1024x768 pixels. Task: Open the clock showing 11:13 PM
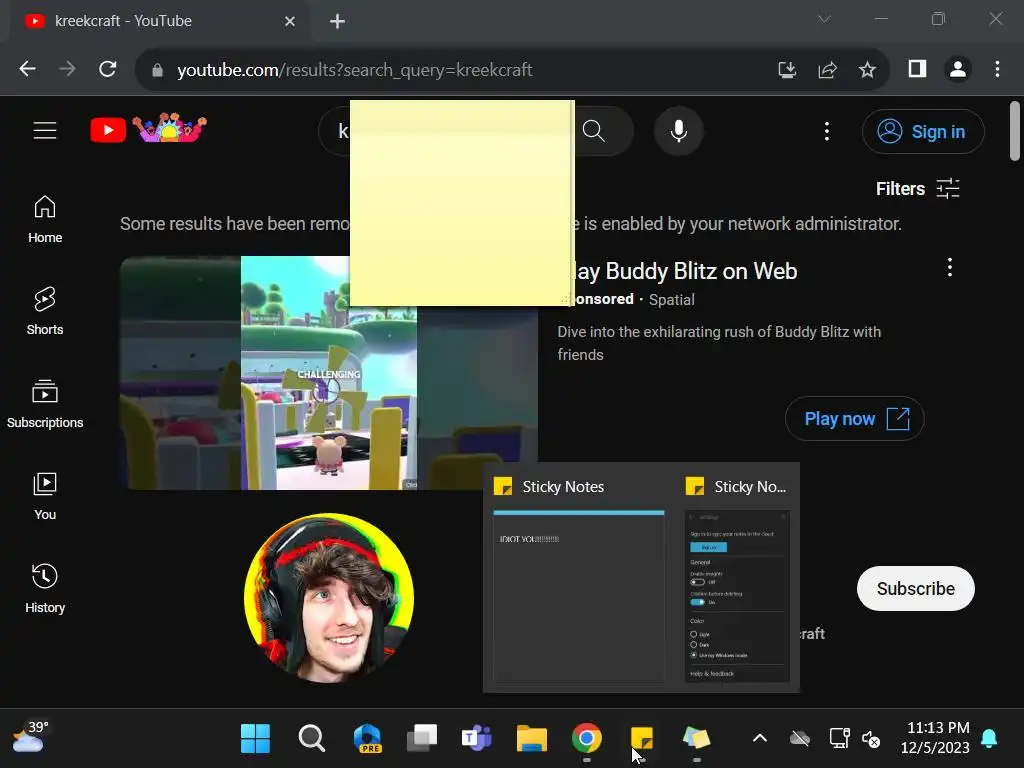(935, 738)
